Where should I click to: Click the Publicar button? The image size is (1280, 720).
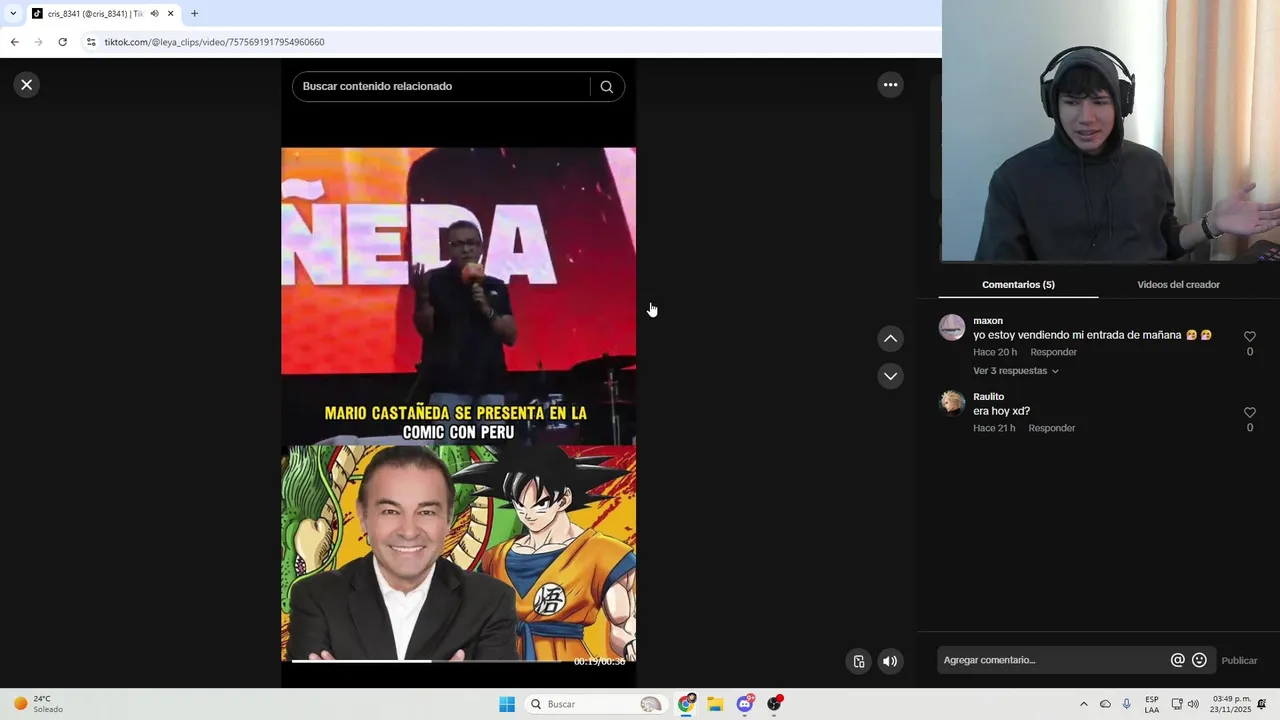click(x=1239, y=660)
